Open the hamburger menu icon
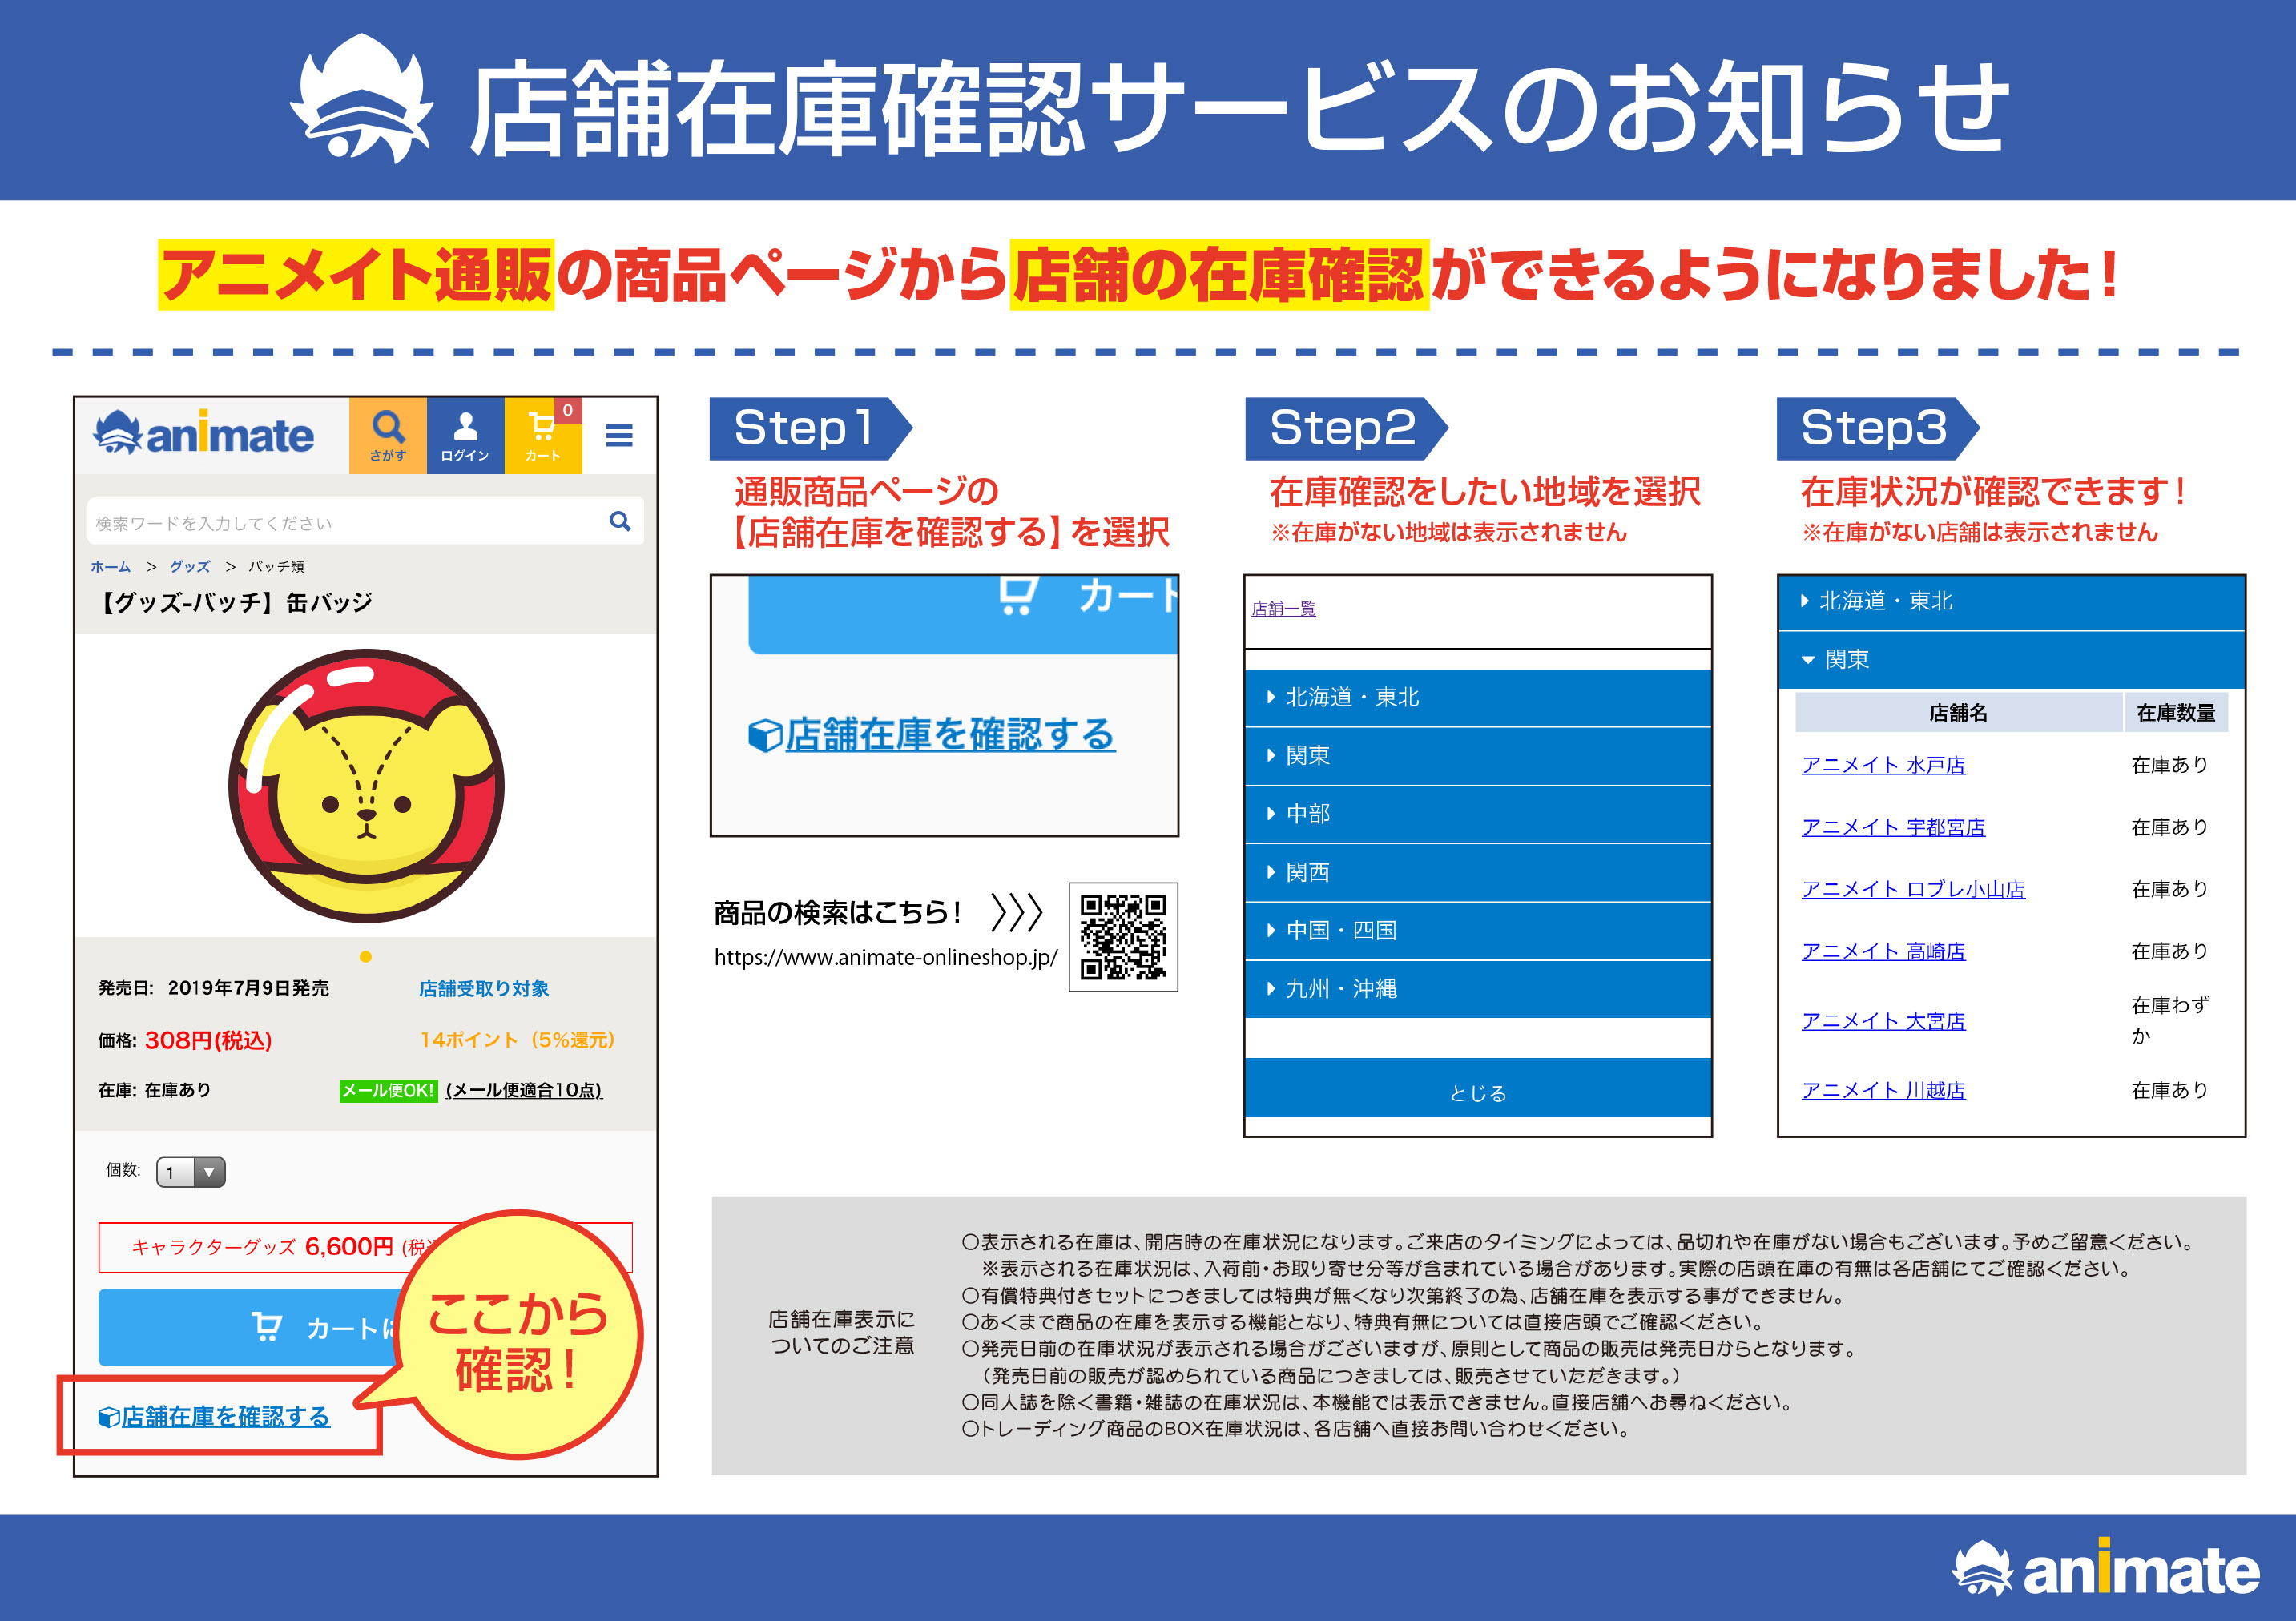The height and width of the screenshot is (1621, 2296). click(x=619, y=435)
